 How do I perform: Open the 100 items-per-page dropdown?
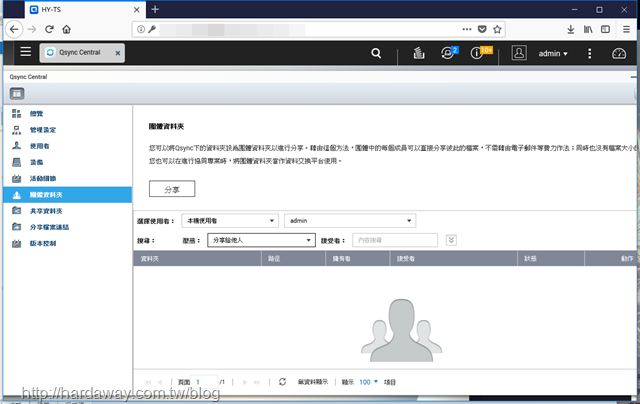pyautogui.click(x=369, y=382)
